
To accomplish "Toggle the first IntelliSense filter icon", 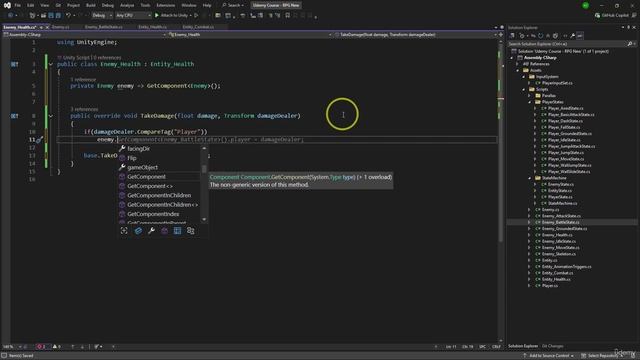I will pyautogui.click(x=124, y=231).
